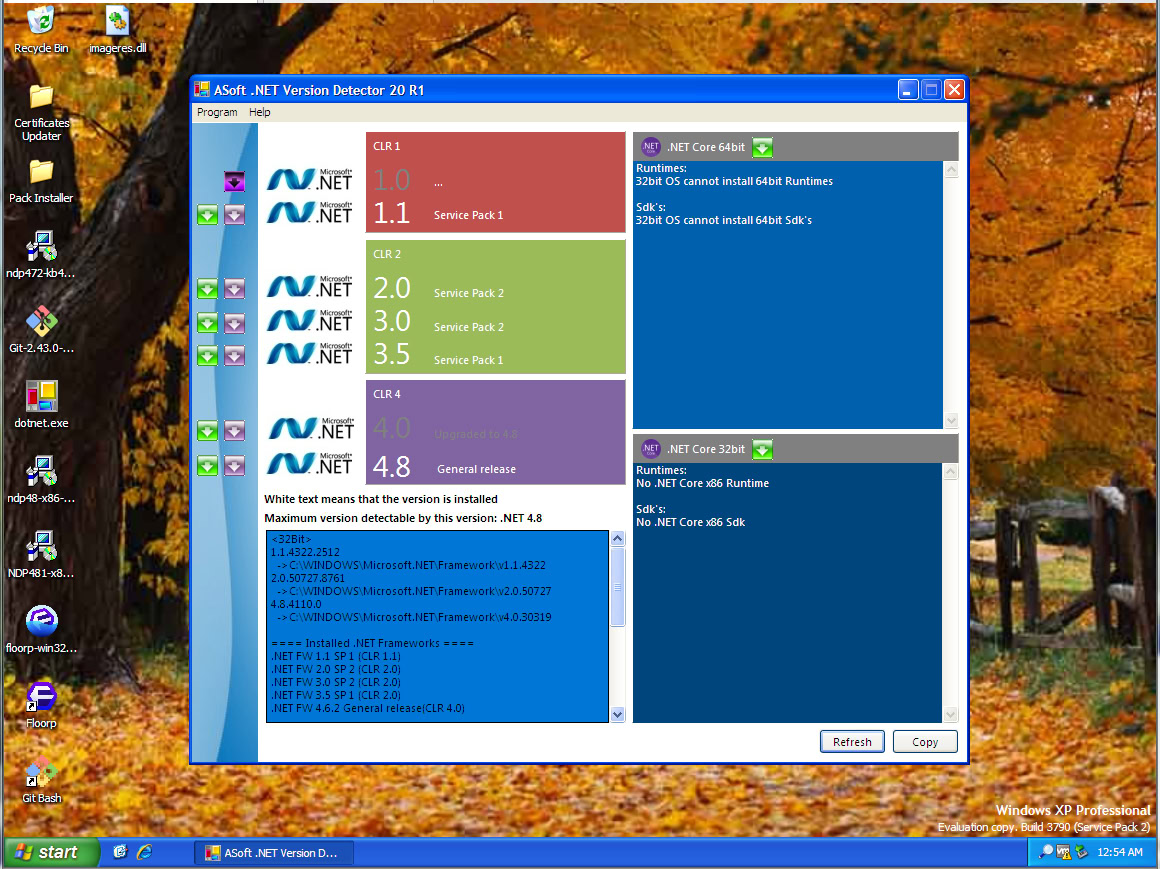Click the 4.8 General release entry
This screenshot has height=869, width=1160.
click(x=444, y=467)
